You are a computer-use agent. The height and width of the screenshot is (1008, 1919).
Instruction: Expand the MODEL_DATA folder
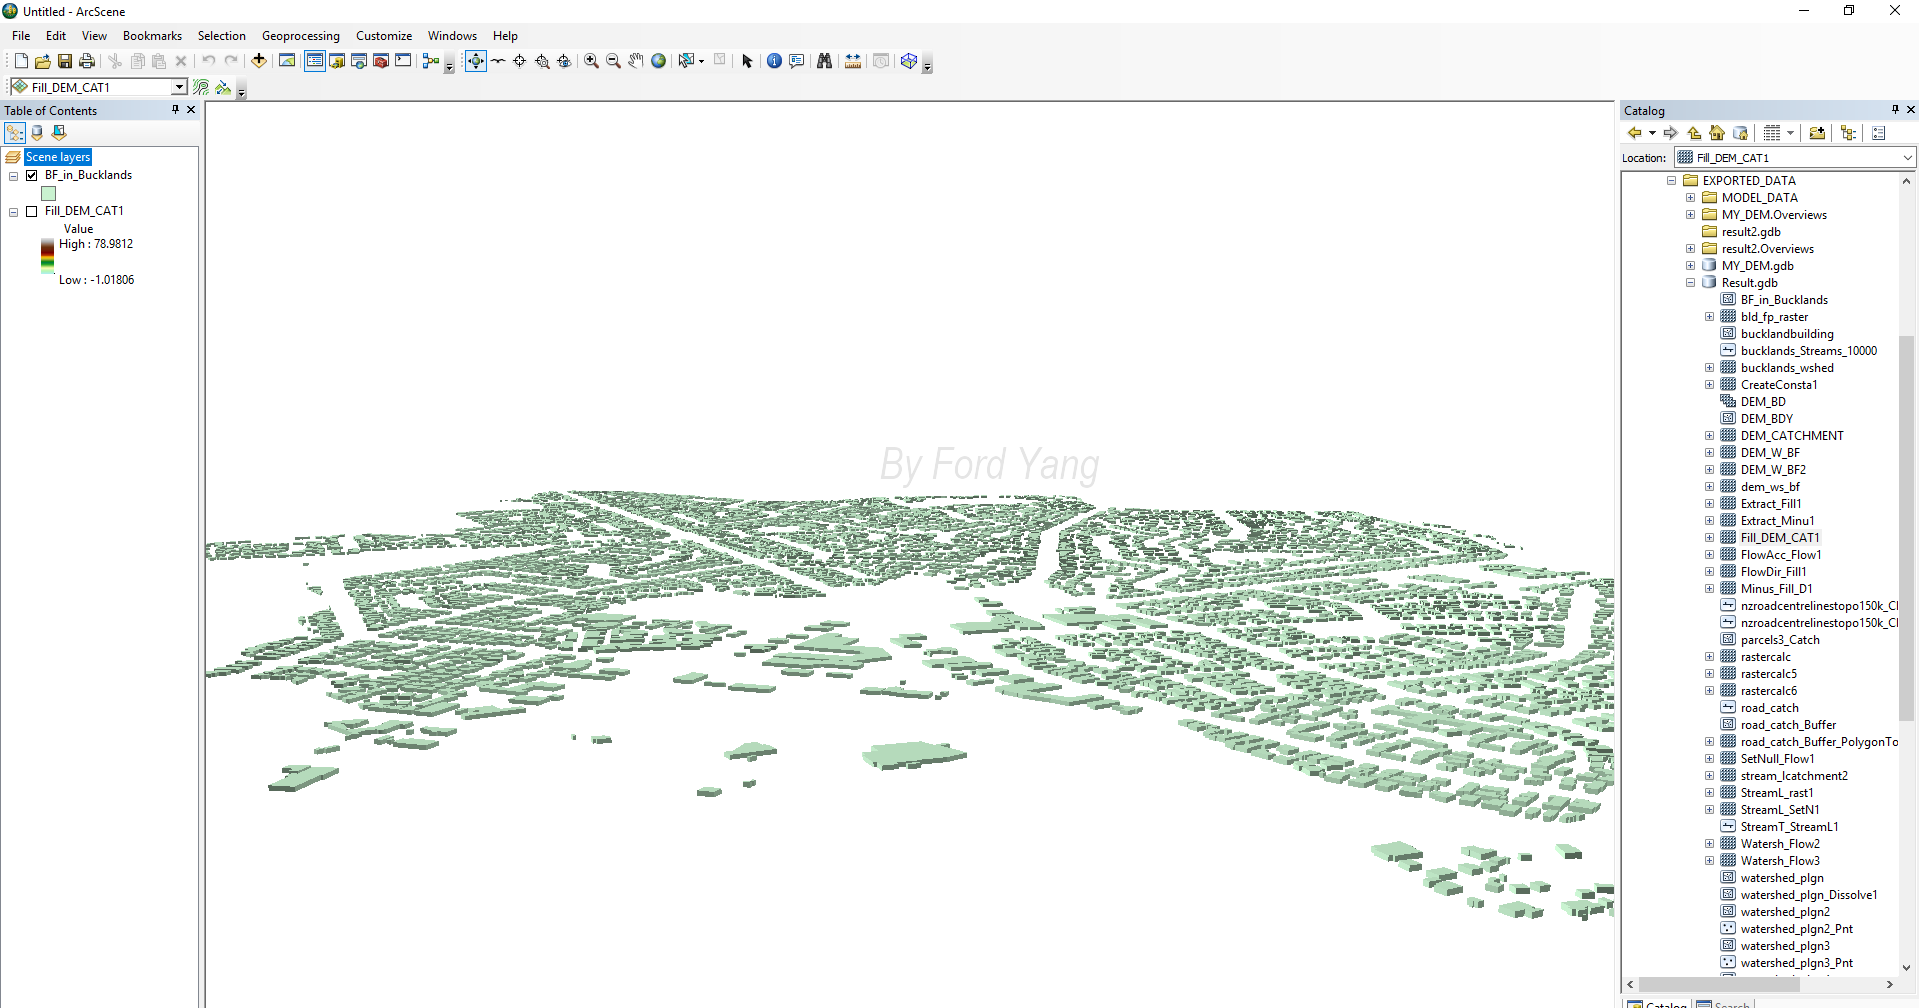1690,198
